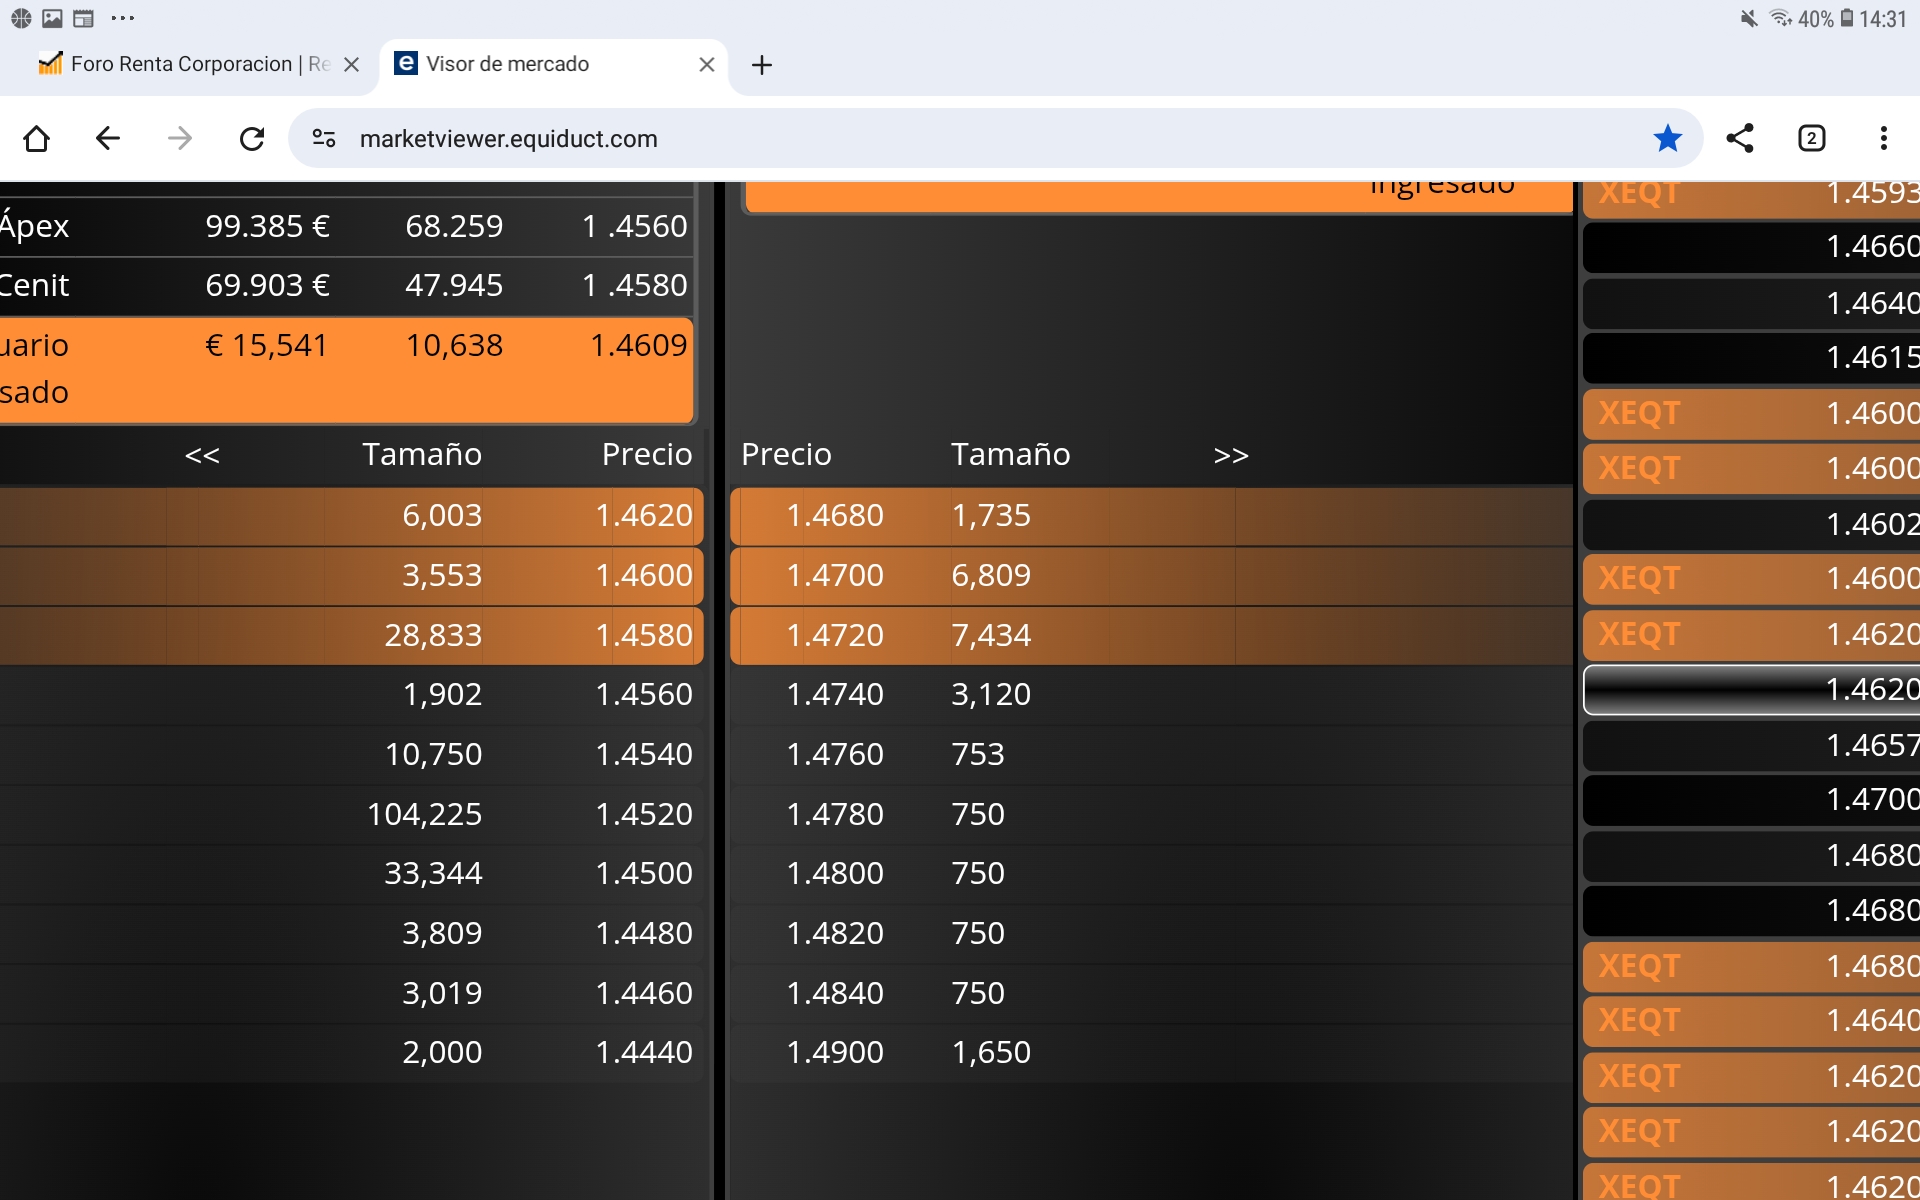Open the Ápex row at 1.4560

point(346,226)
